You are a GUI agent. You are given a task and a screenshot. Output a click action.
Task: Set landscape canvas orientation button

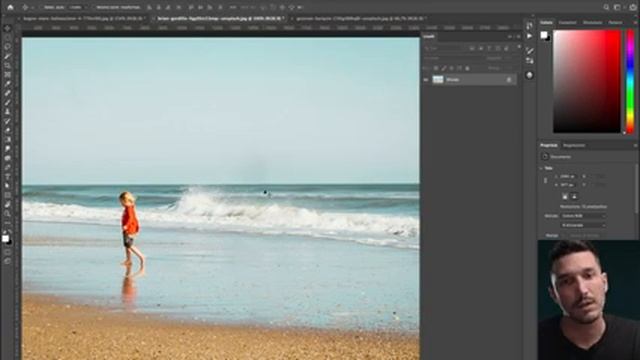point(574,197)
